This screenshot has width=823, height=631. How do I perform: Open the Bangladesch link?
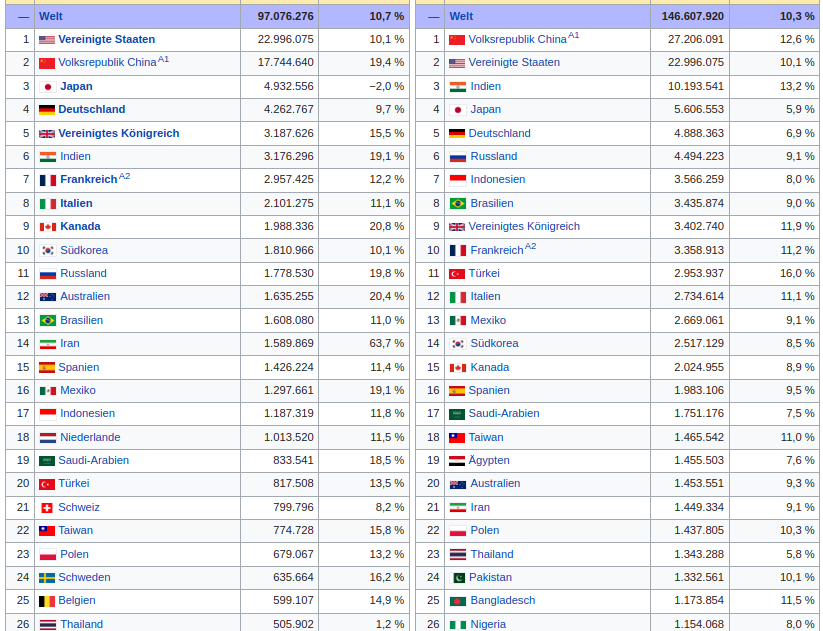click(502, 600)
